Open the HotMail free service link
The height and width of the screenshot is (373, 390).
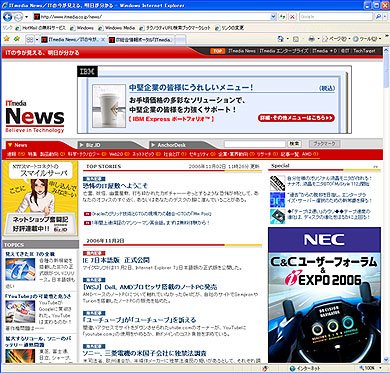[41, 28]
